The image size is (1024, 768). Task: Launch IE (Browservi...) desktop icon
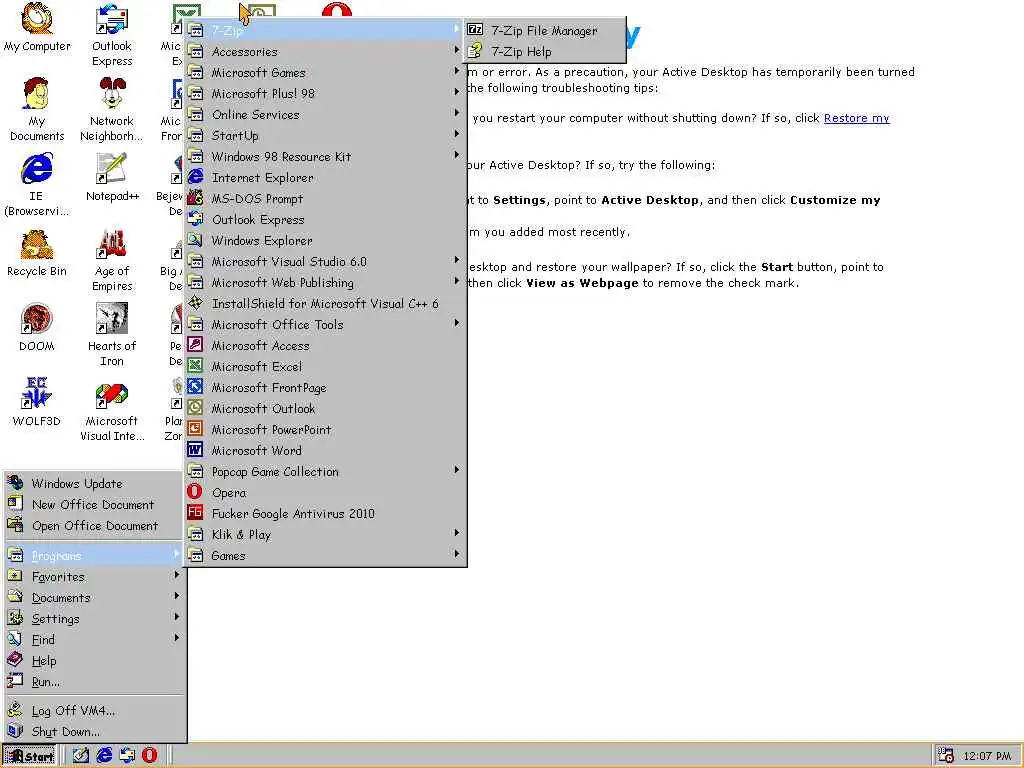pyautogui.click(x=37, y=184)
